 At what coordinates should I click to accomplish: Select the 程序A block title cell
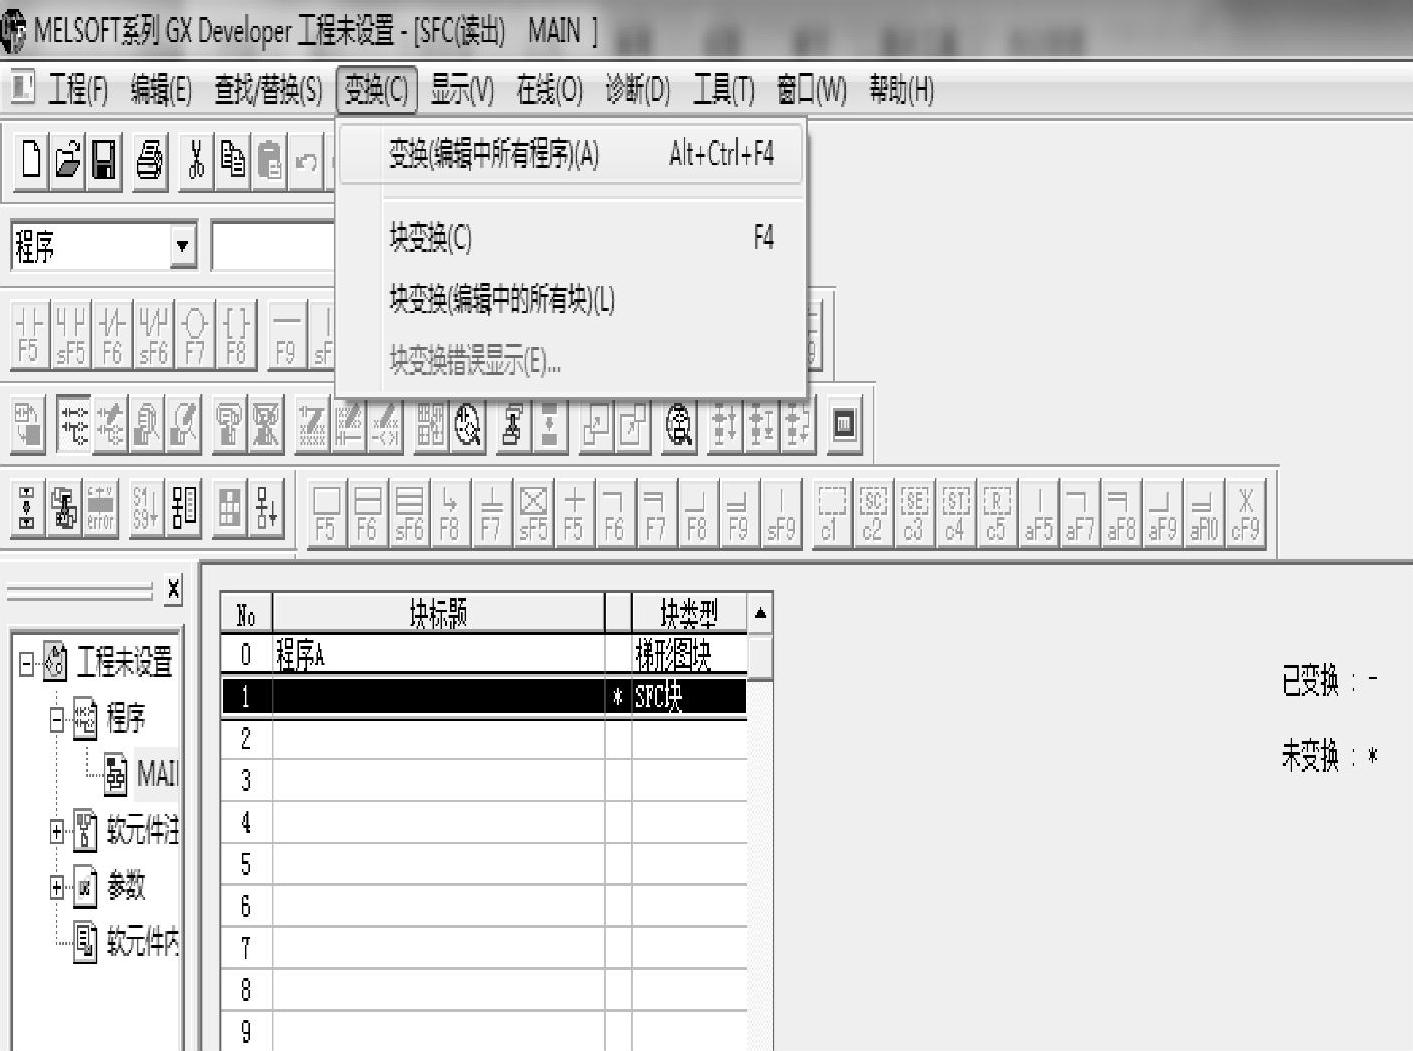pos(438,655)
